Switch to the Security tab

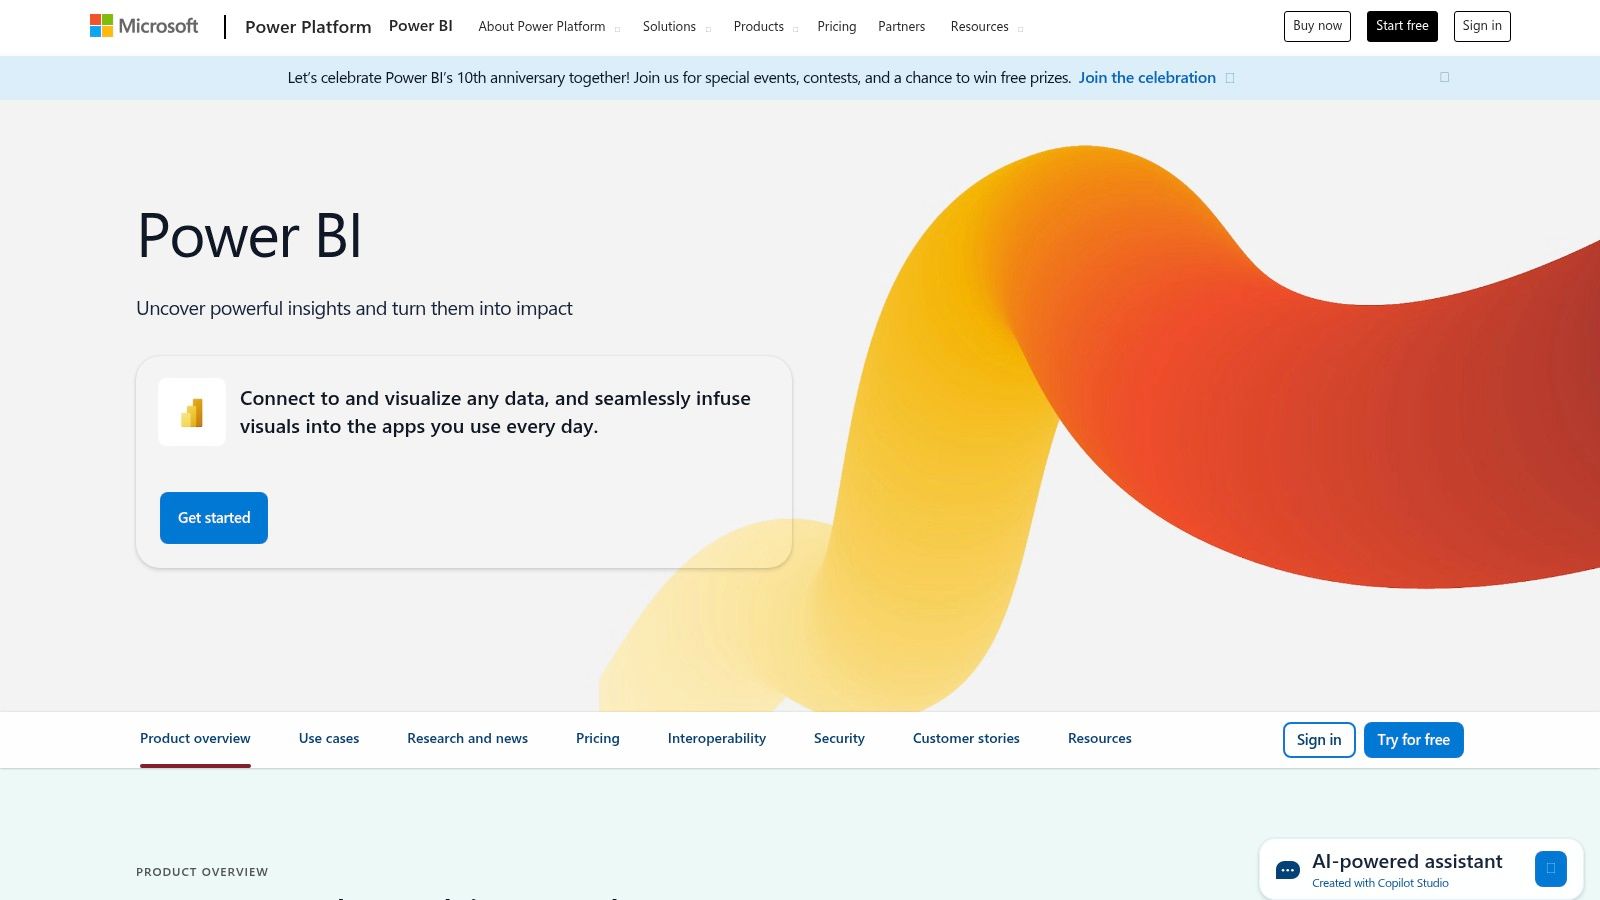pos(839,738)
